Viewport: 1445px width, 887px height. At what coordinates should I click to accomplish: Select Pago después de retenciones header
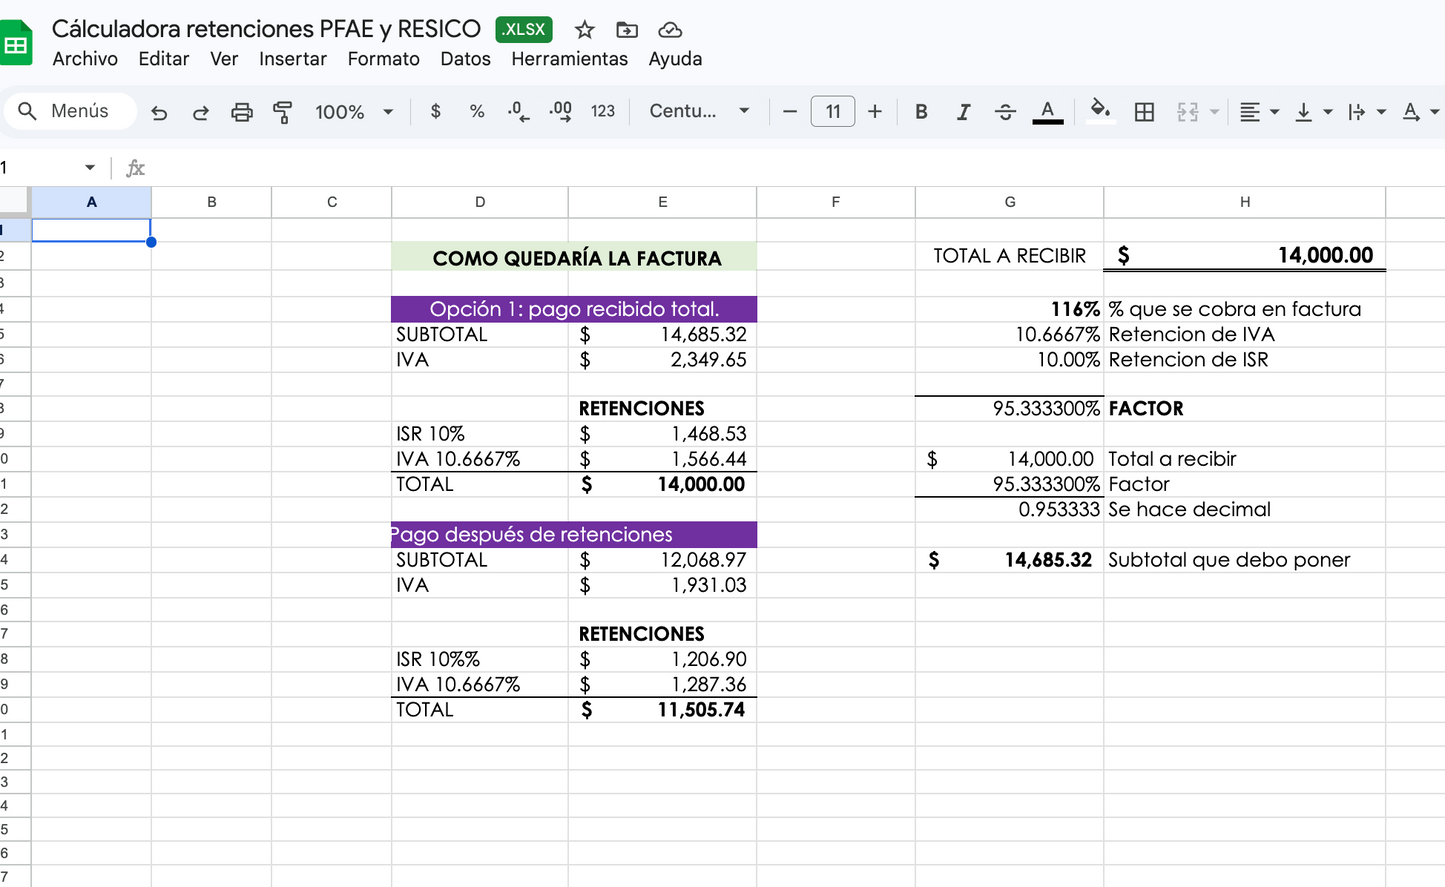pos(574,534)
